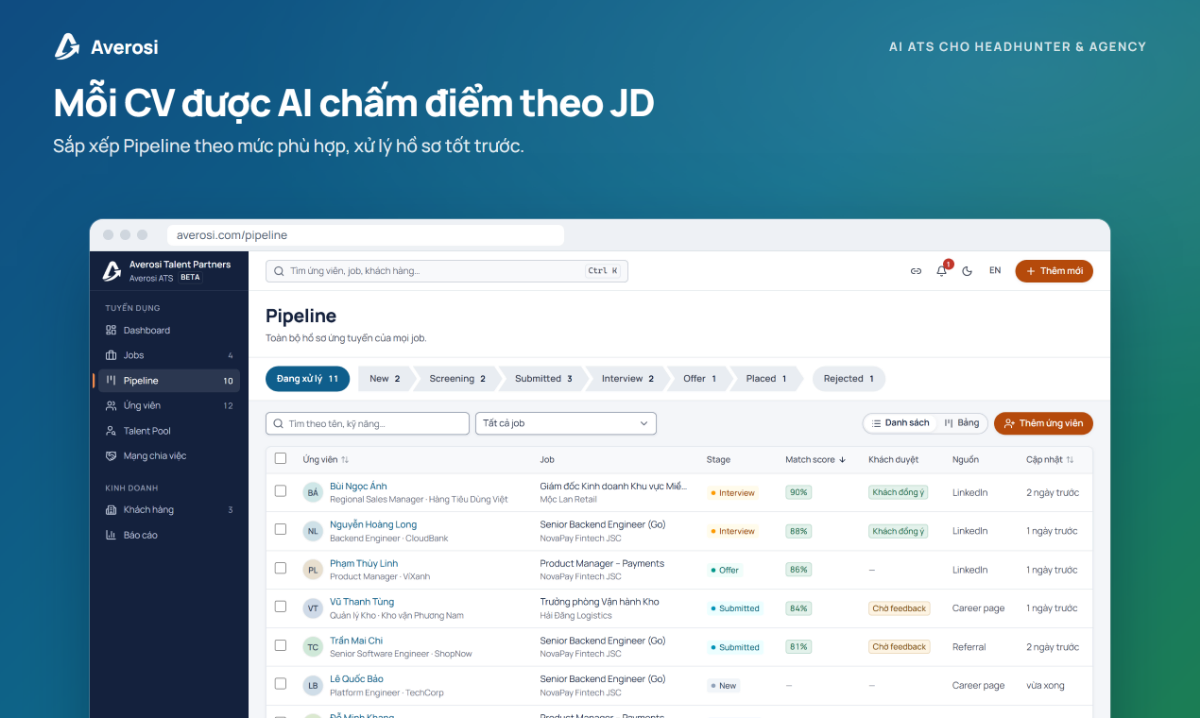
Task: Toggle dark mode moon icon
Action: pos(968,271)
